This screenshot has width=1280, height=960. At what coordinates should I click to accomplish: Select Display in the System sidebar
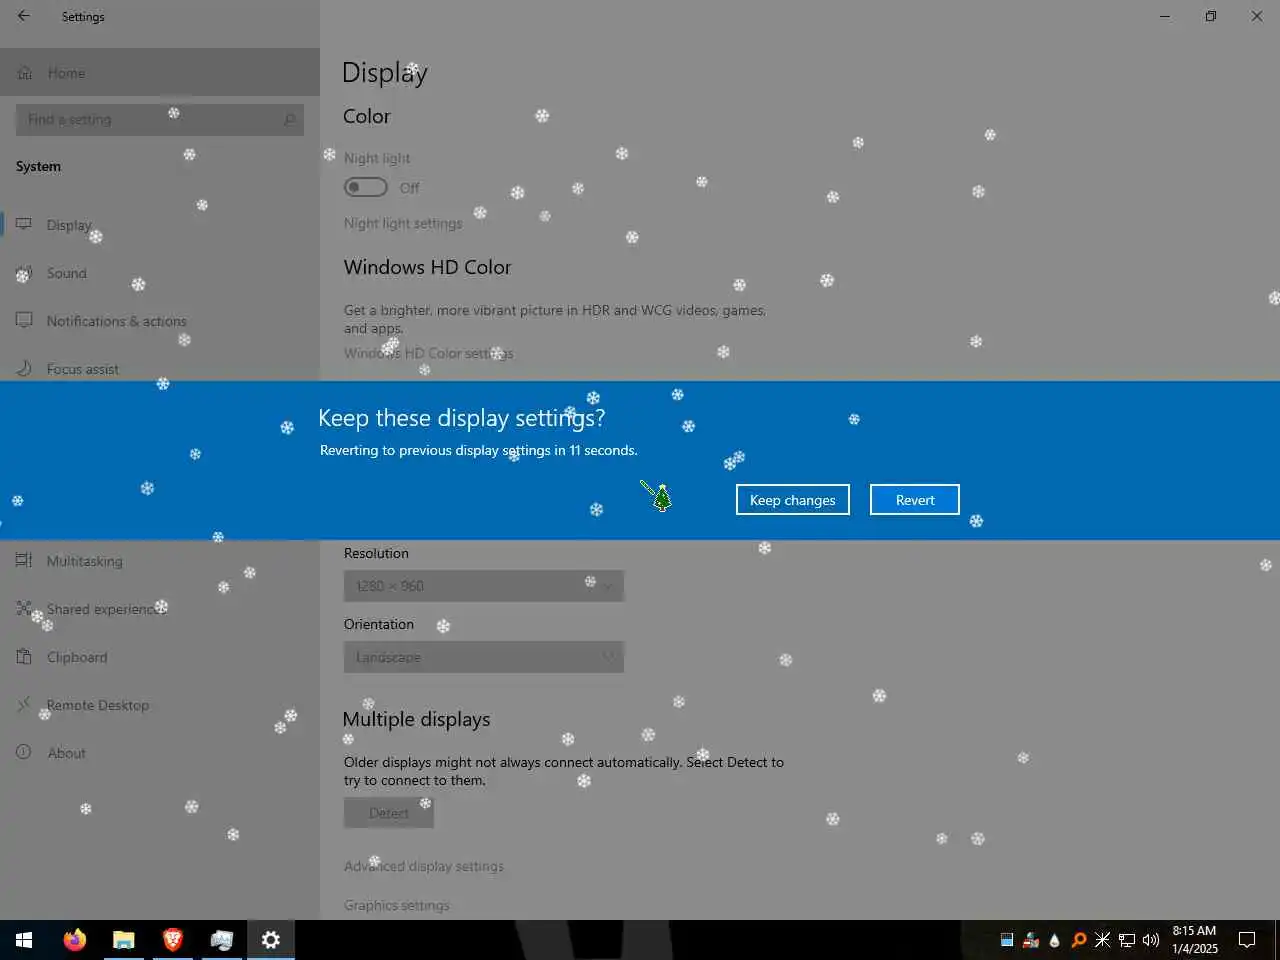coord(160,225)
